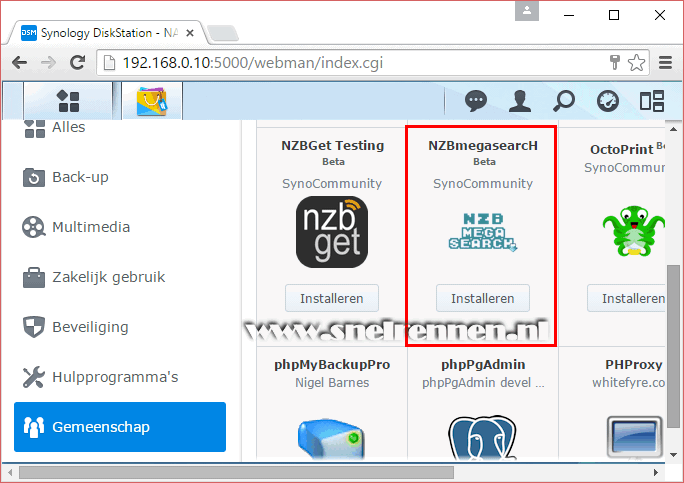
Task: Open the notifications speech bubble icon
Action: pyautogui.click(x=475, y=101)
